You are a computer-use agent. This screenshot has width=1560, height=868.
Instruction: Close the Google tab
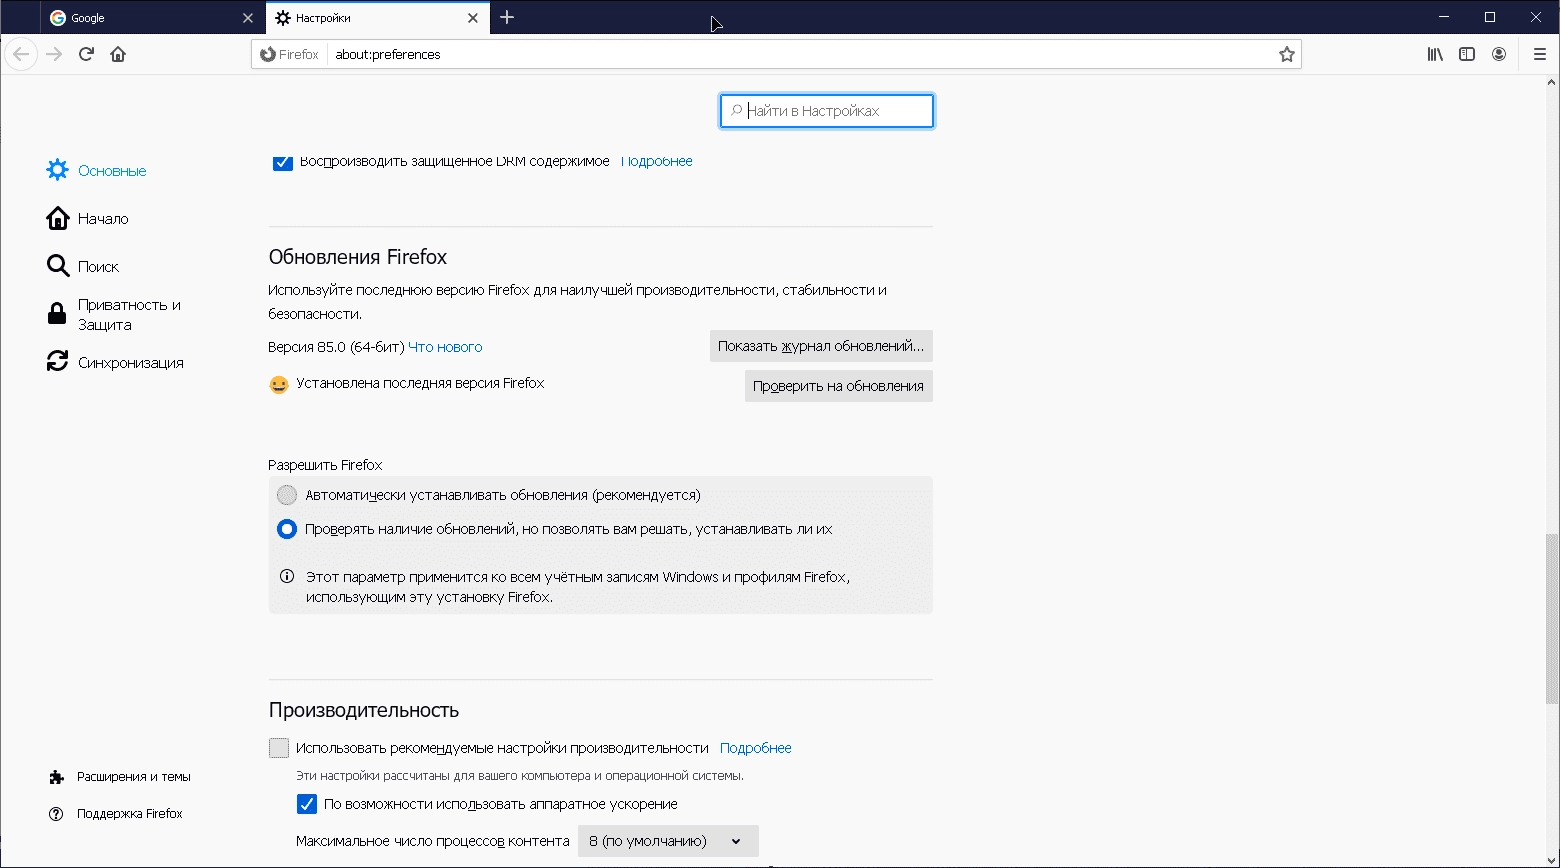coord(248,18)
